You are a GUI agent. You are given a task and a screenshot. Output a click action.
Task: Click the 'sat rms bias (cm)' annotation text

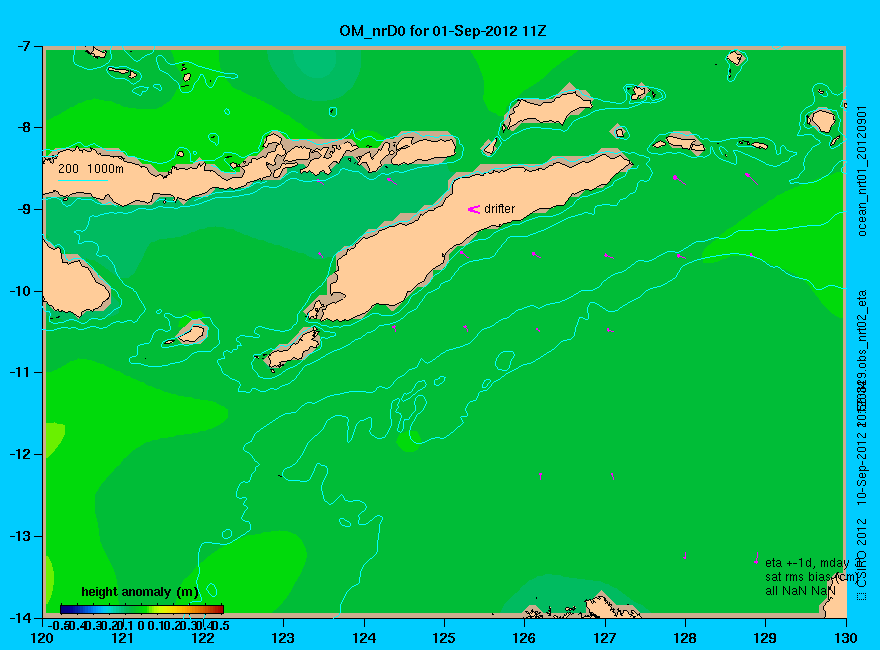pos(811,577)
